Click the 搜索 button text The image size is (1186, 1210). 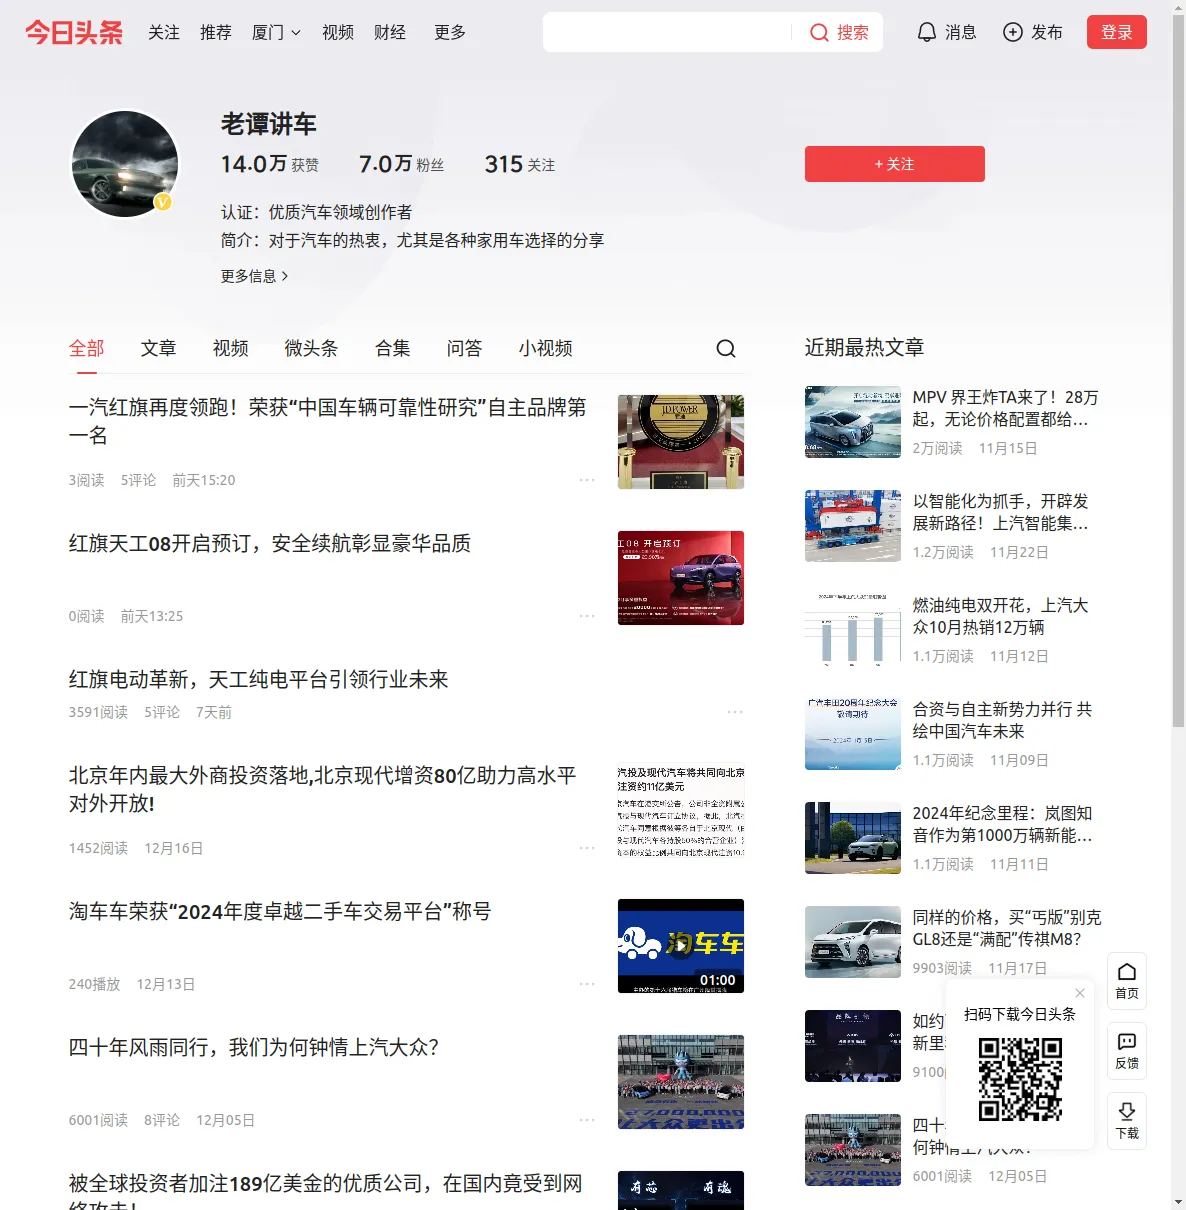[853, 32]
